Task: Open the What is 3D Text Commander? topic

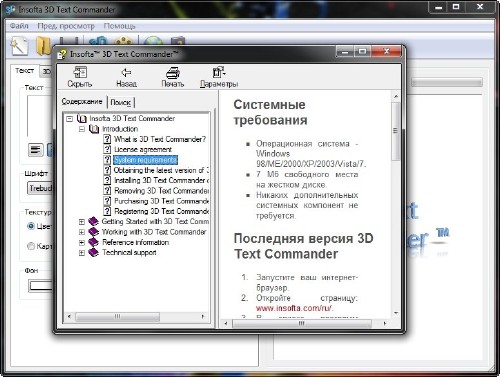Action: [160, 139]
